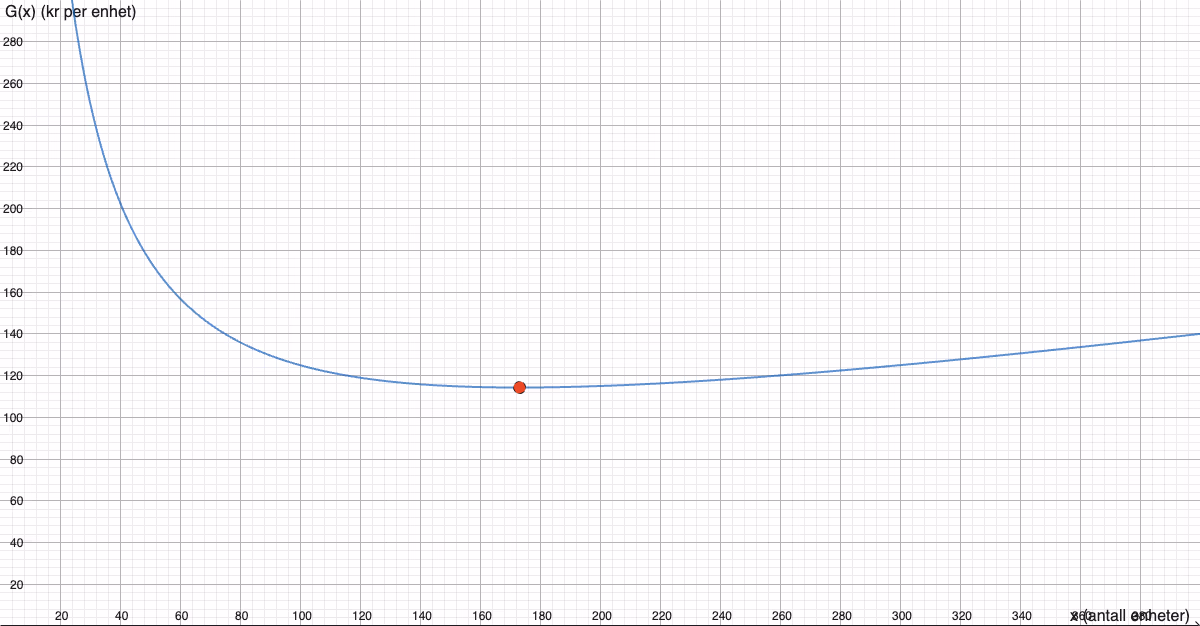Click the y-axis label 220

(x=13, y=167)
